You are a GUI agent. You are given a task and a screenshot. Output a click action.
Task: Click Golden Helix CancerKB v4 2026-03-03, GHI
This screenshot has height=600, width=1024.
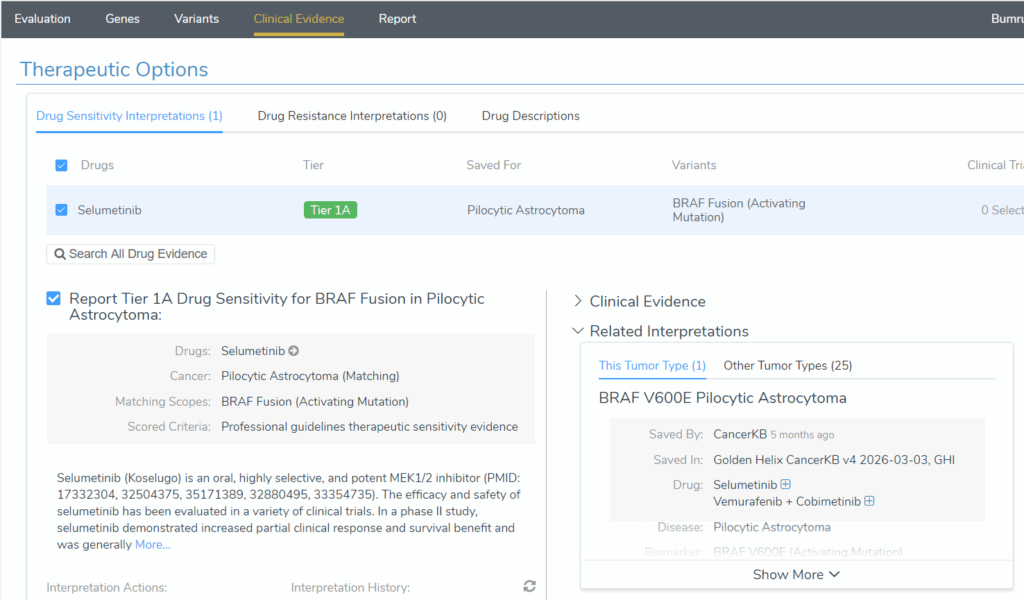point(834,460)
